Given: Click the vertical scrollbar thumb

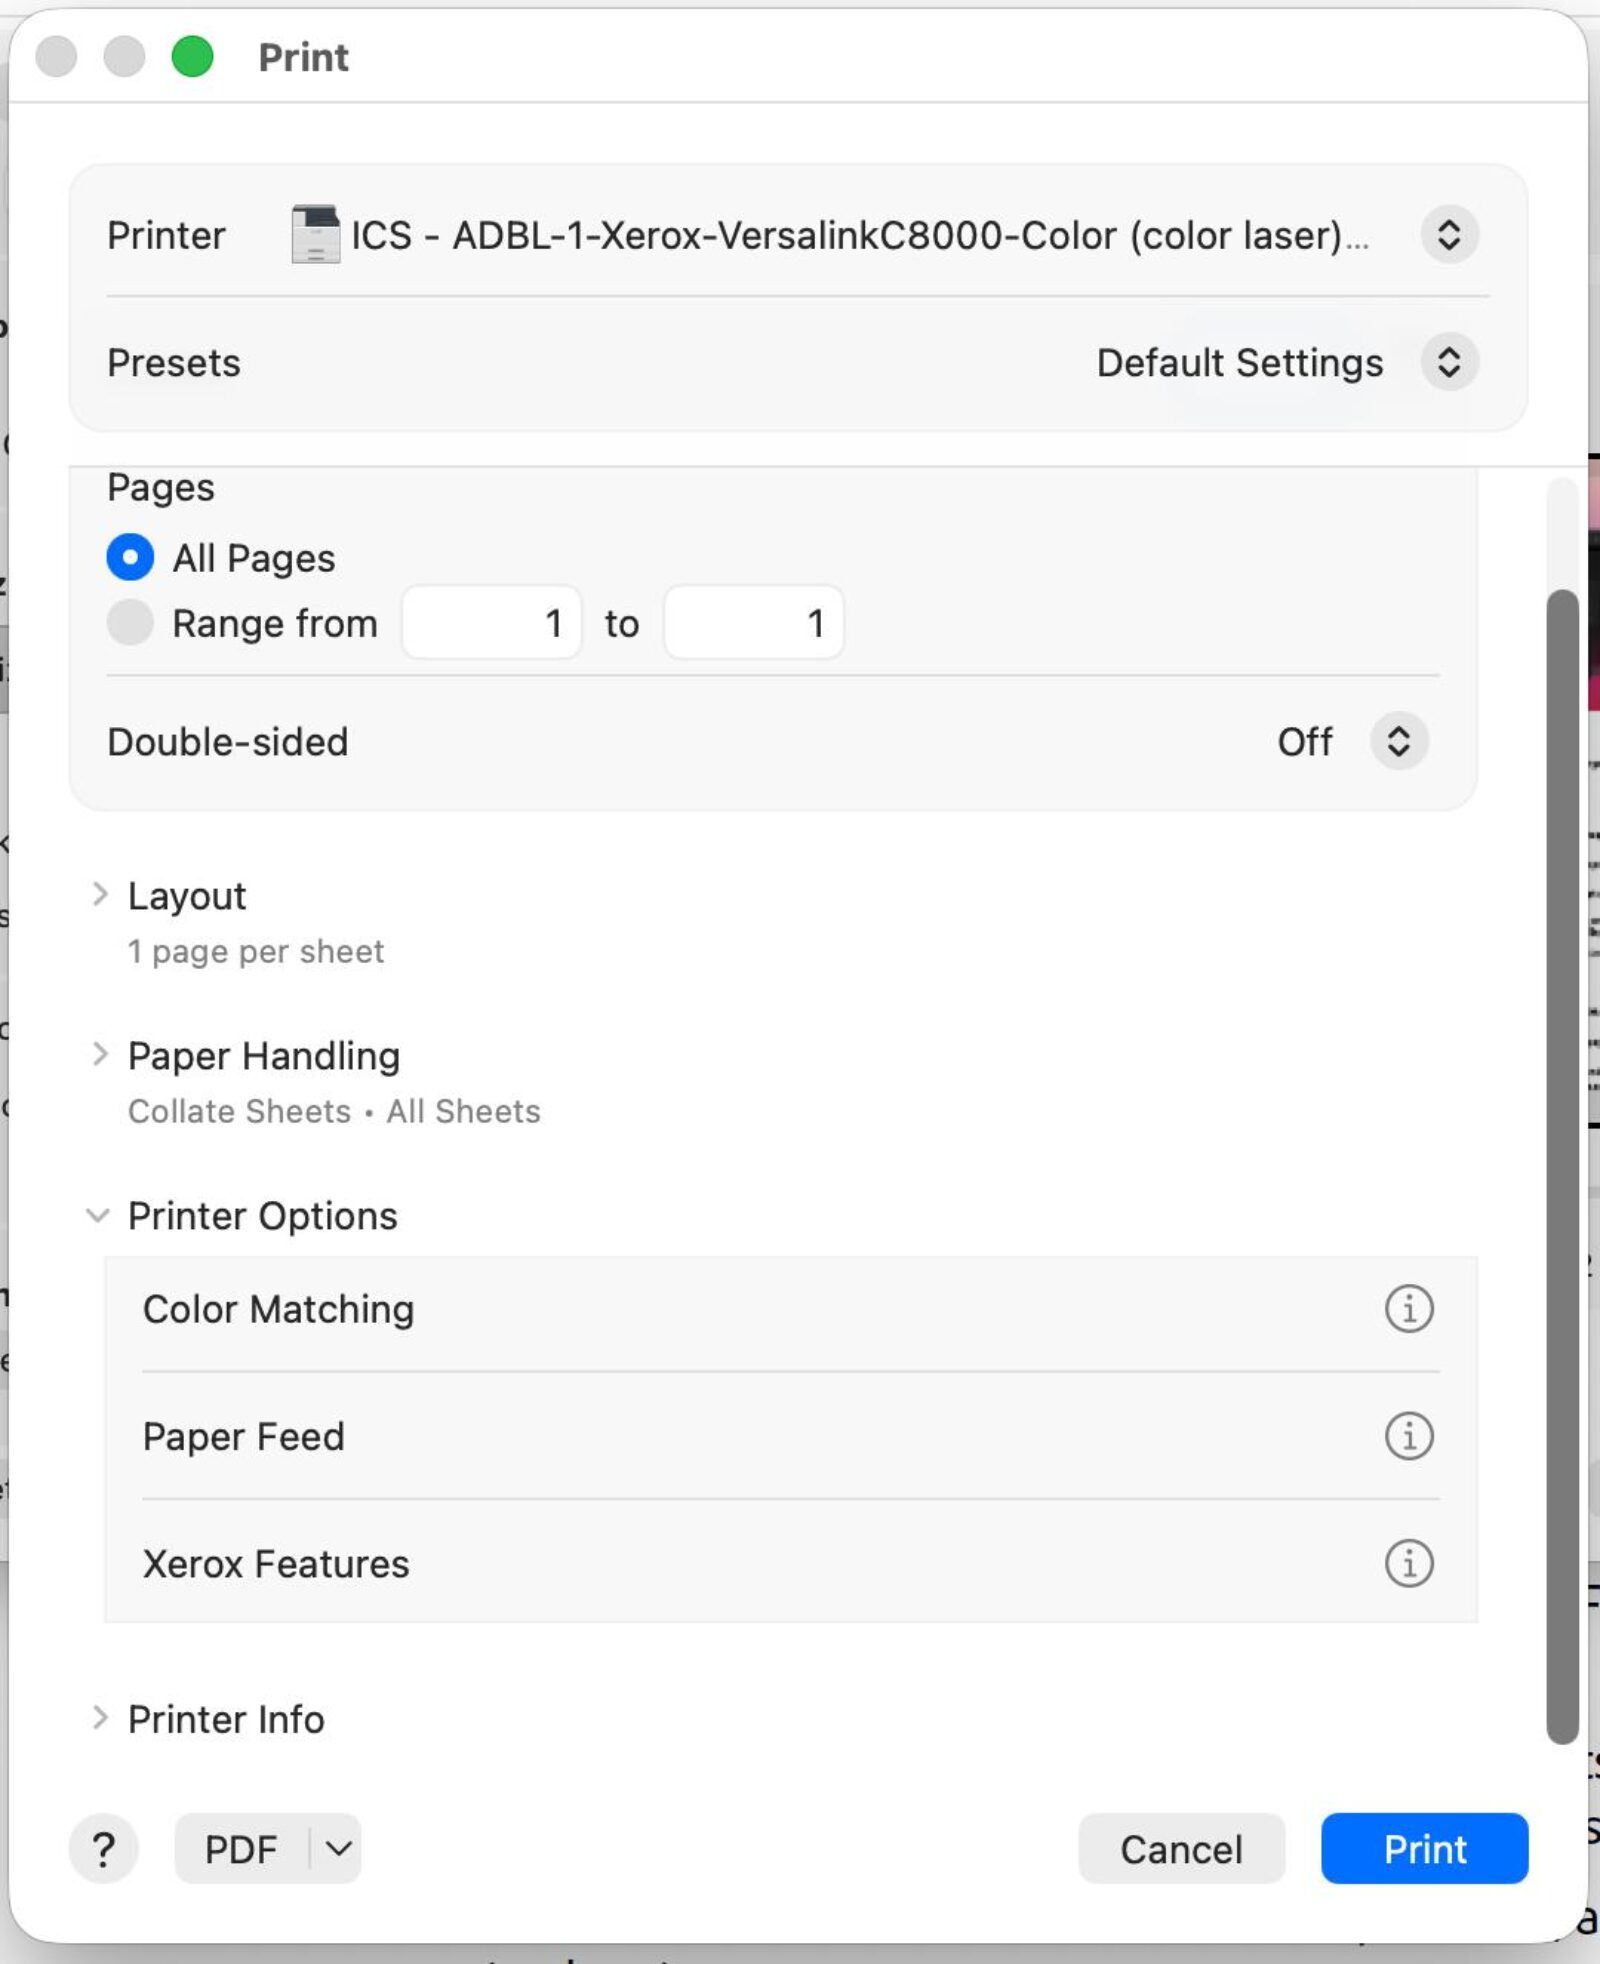Looking at the screenshot, I should point(1562,1167).
